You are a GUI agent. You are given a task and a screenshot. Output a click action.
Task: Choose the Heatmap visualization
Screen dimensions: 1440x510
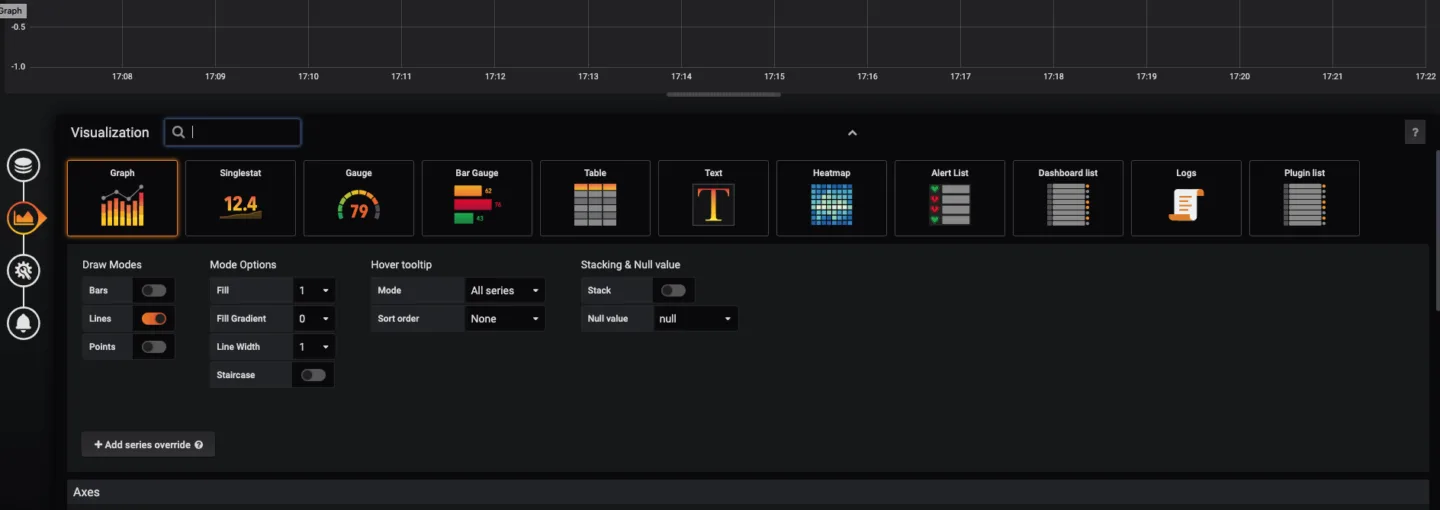click(x=831, y=198)
